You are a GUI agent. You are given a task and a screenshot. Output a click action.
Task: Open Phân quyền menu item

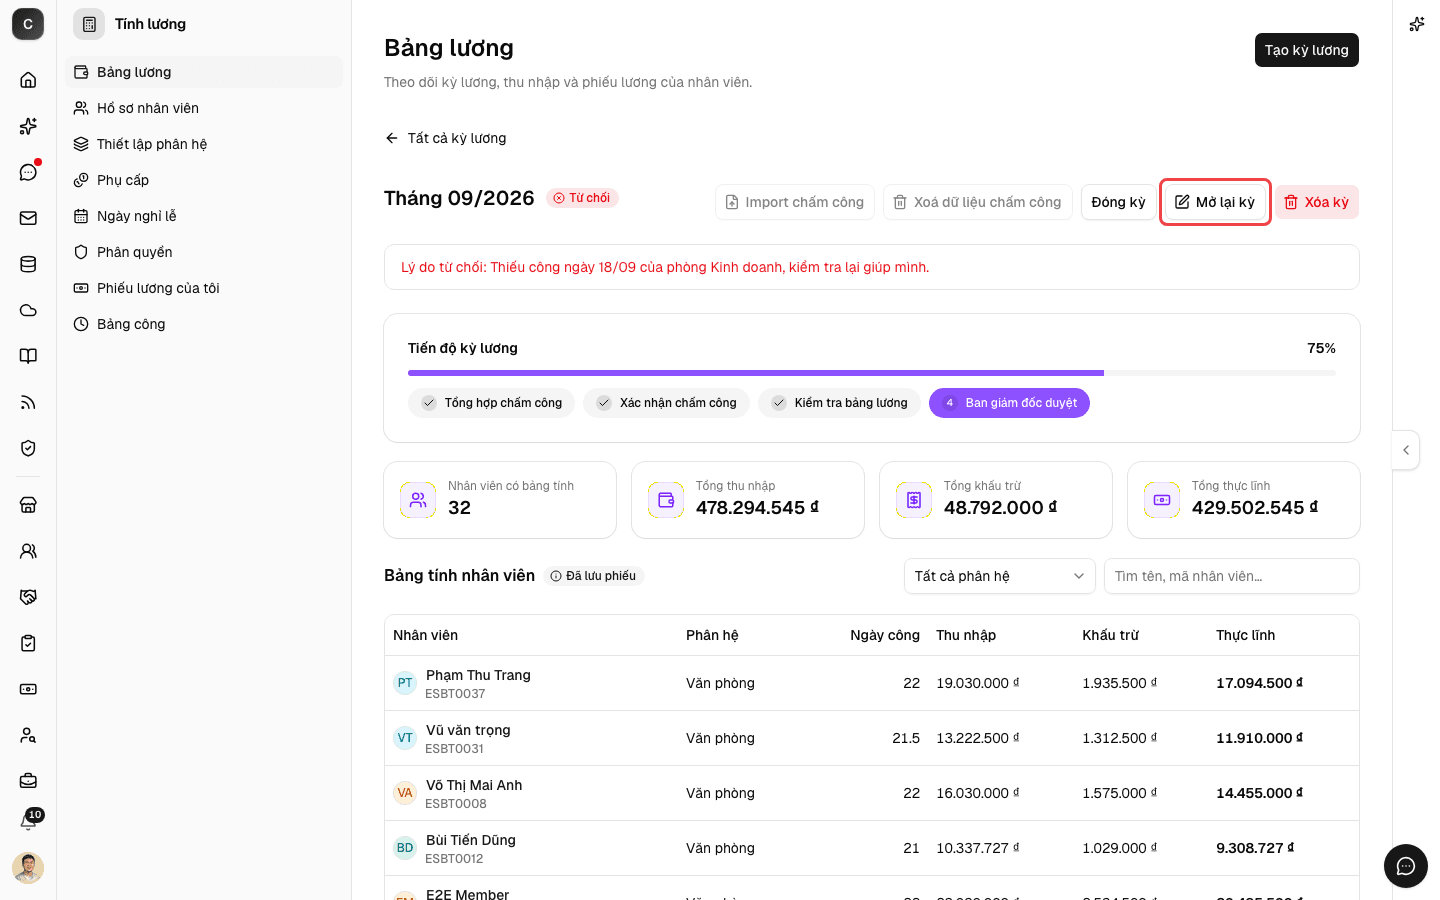point(204,252)
